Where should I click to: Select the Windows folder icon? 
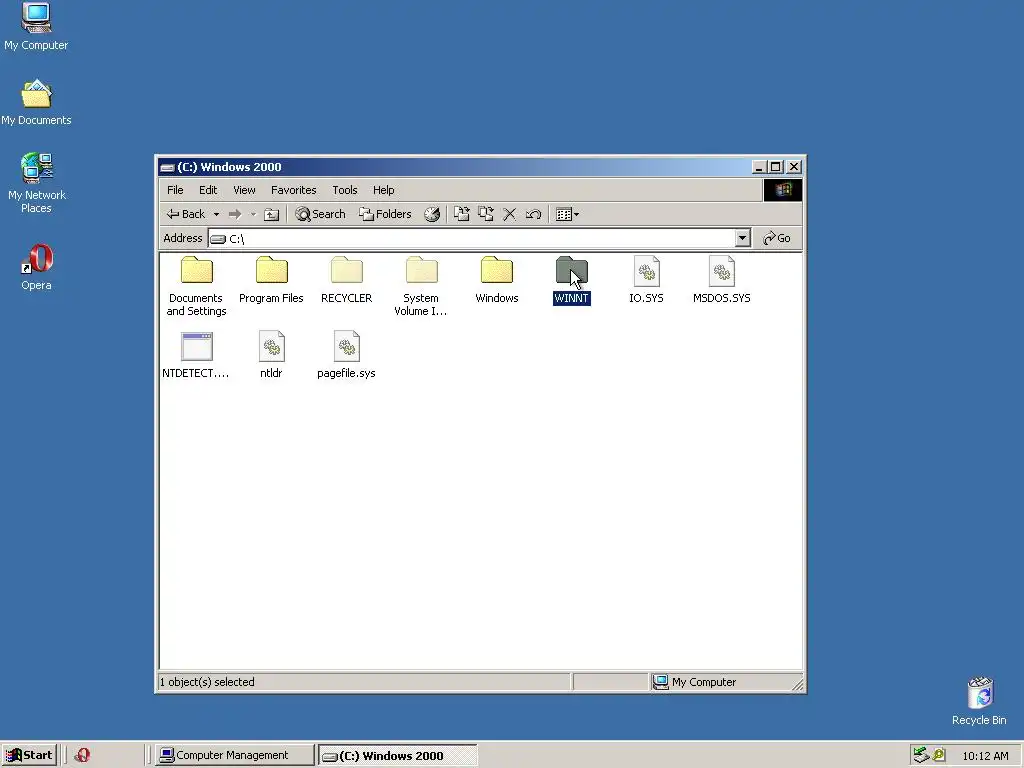[x=497, y=270]
